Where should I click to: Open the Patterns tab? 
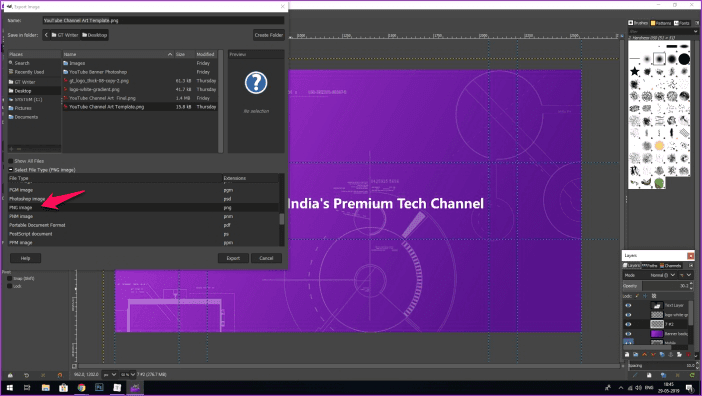coord(661,23)
